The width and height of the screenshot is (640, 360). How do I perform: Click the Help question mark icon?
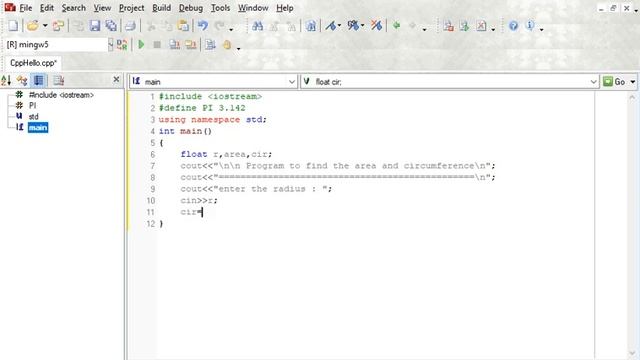tap(513, 26)
